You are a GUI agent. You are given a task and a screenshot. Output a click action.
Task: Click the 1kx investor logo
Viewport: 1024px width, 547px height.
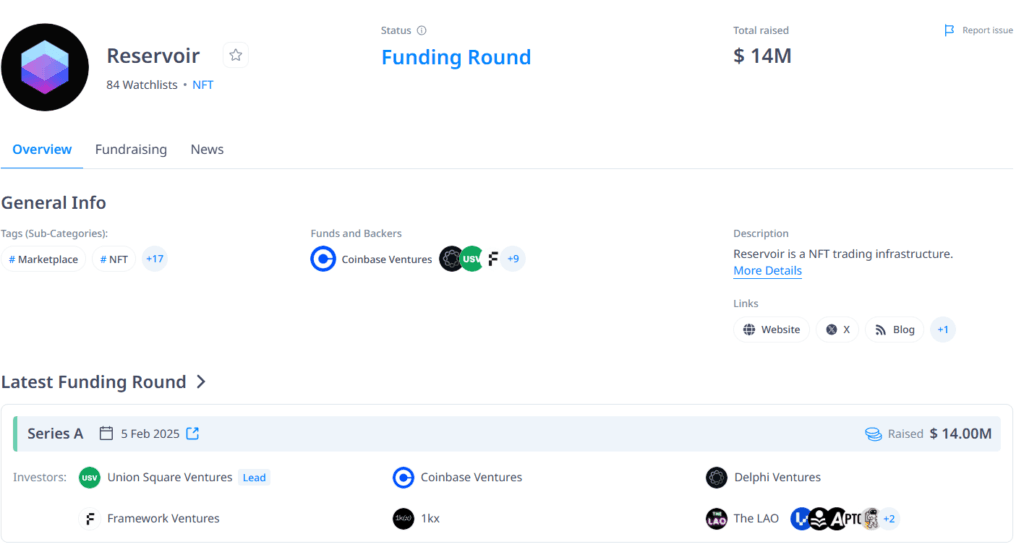click(x=403, y=518)
